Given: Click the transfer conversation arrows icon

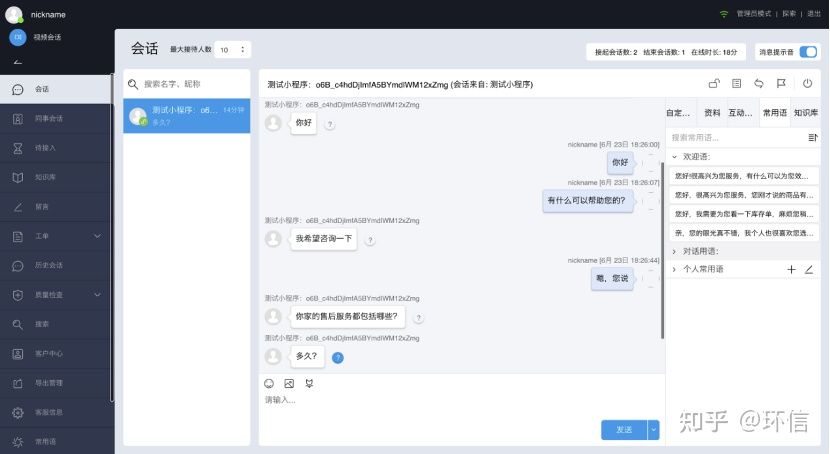Looking at the screenshot, I should (x=759, y=84).
